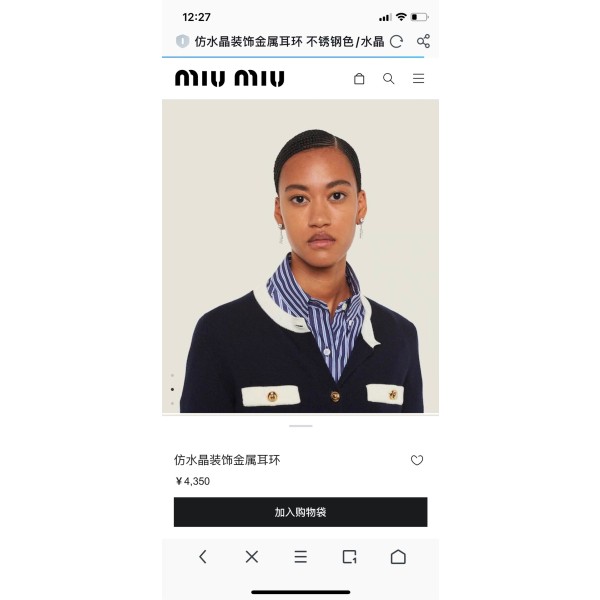The image size is (600, 600).
Task: Stop loading with the X icon
Action: point(252,556)
